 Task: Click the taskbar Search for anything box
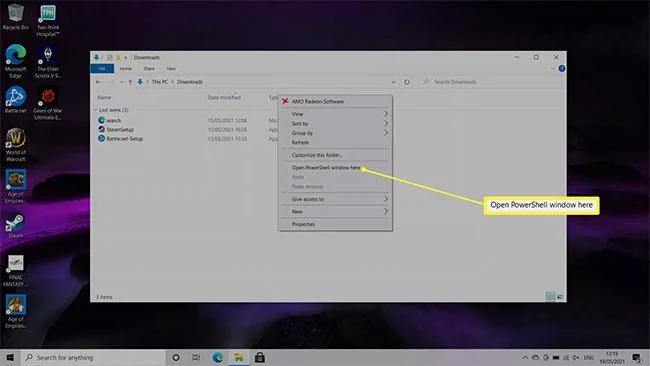click(93, 357)
